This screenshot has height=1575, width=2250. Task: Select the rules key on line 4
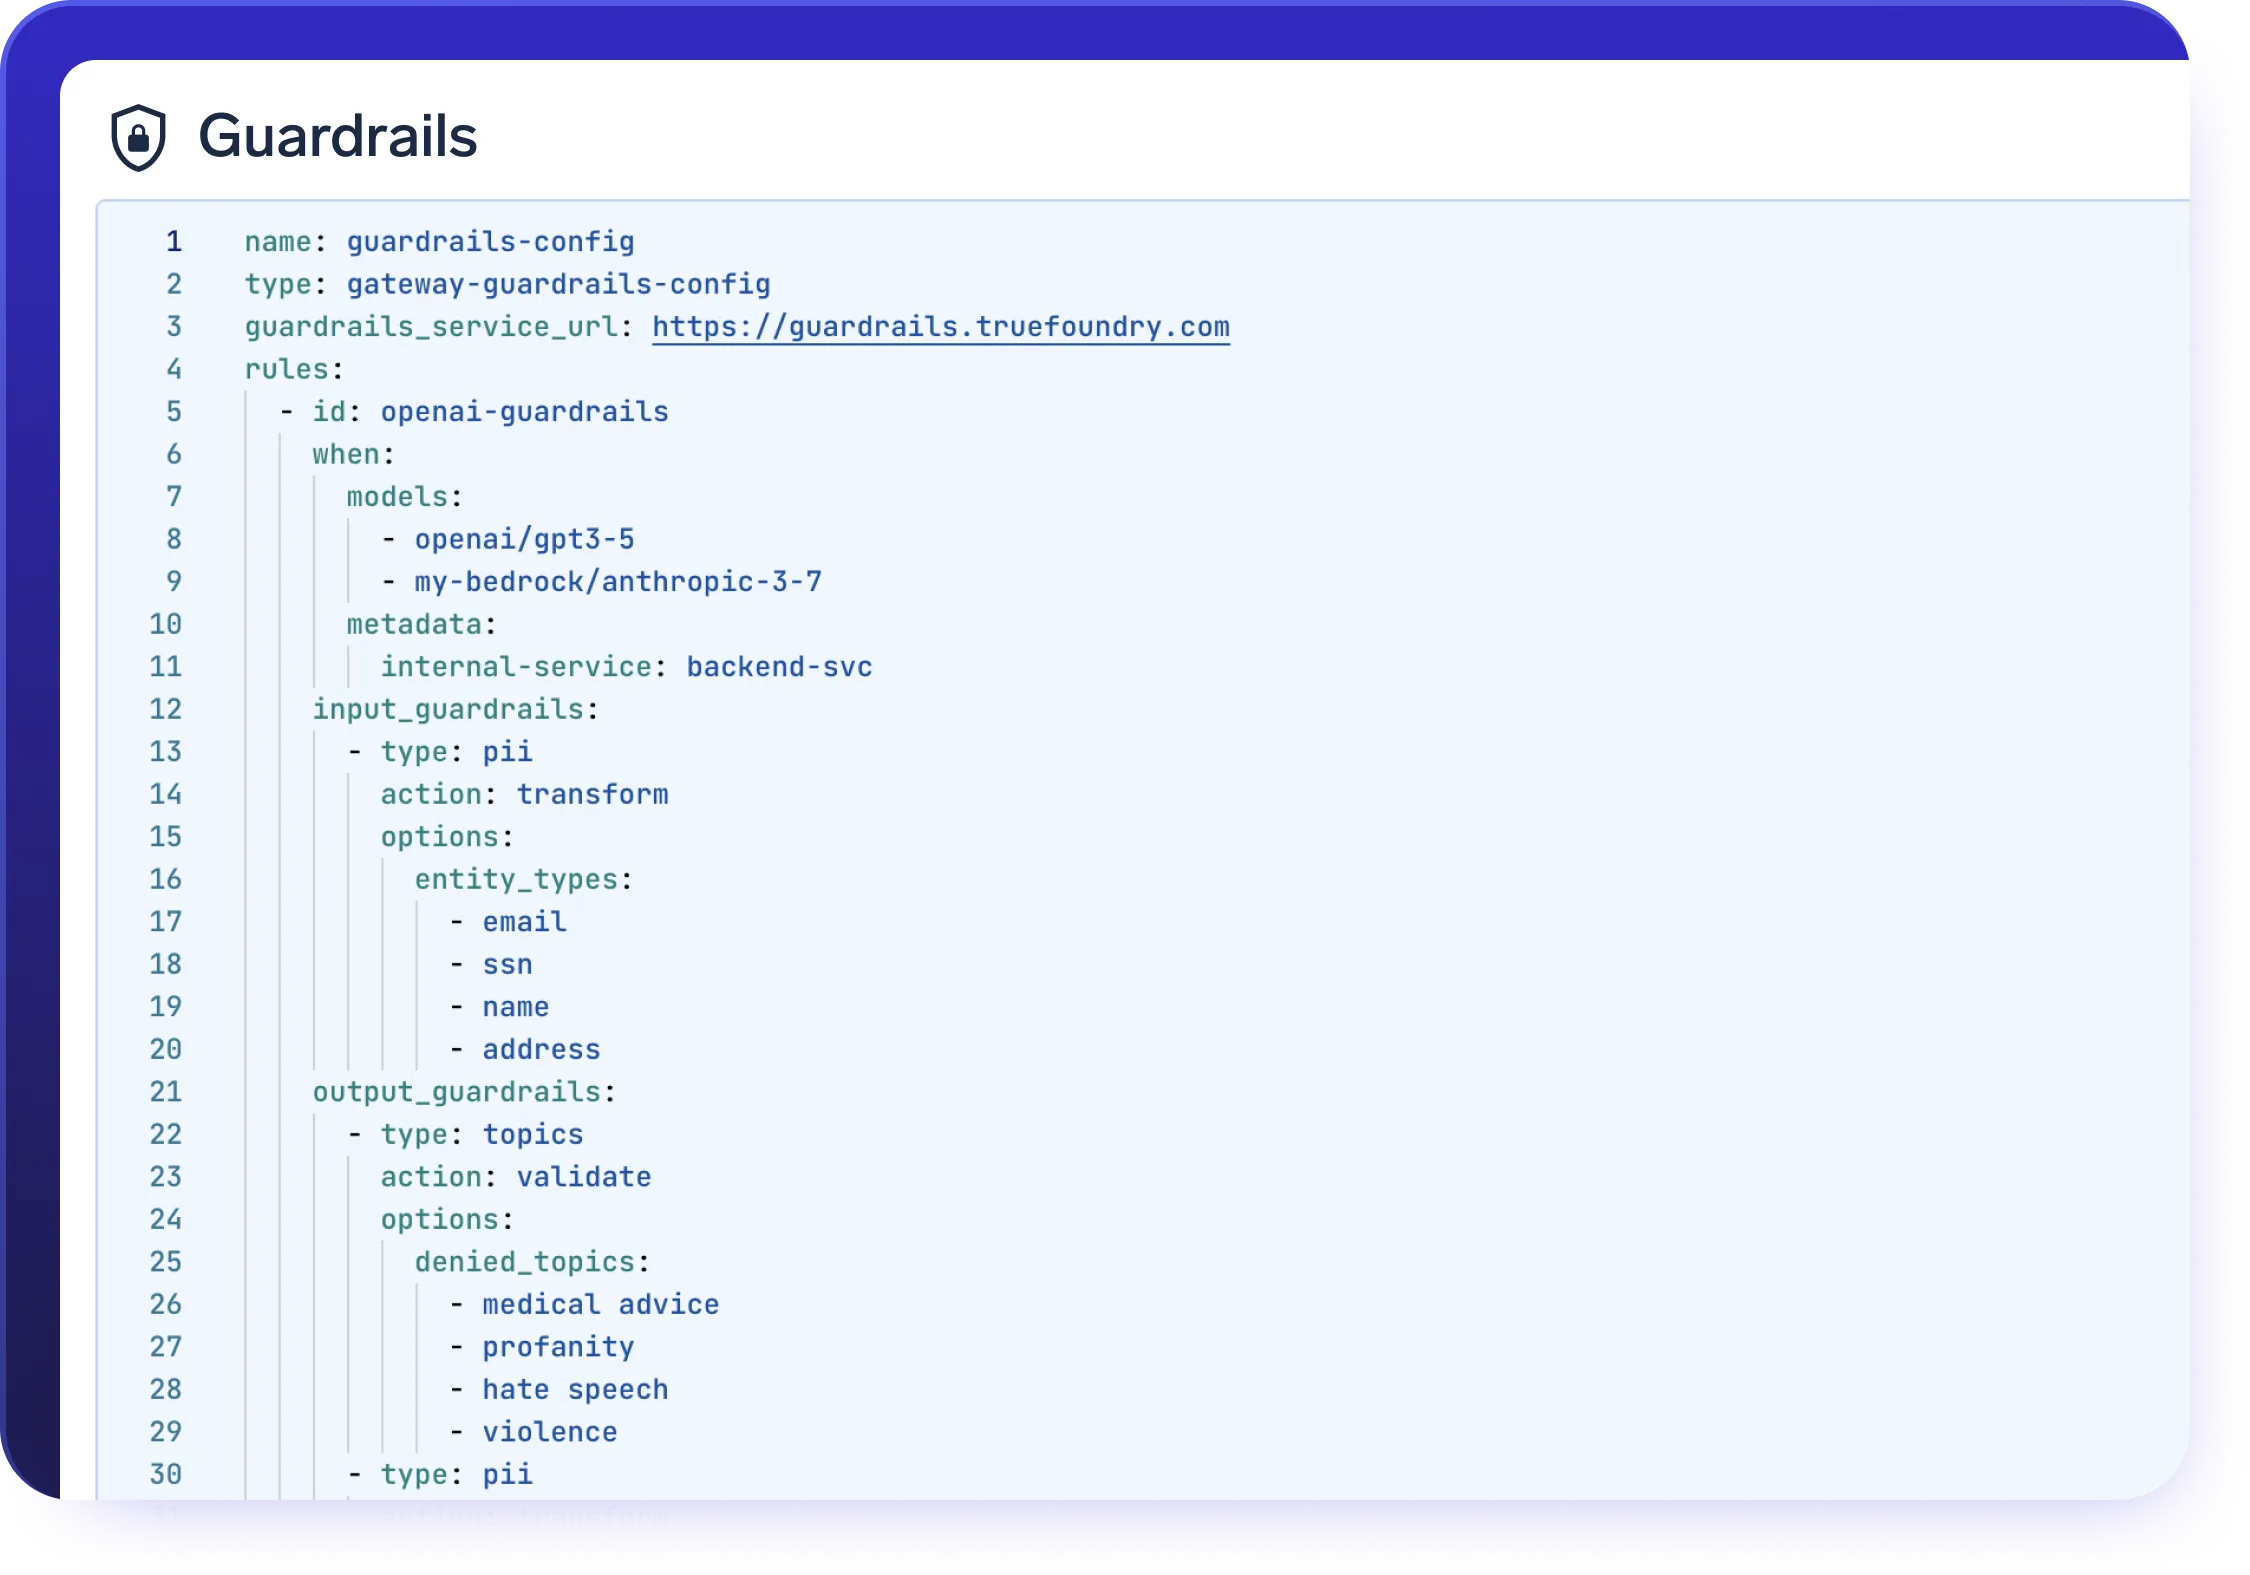pos(287,370)
